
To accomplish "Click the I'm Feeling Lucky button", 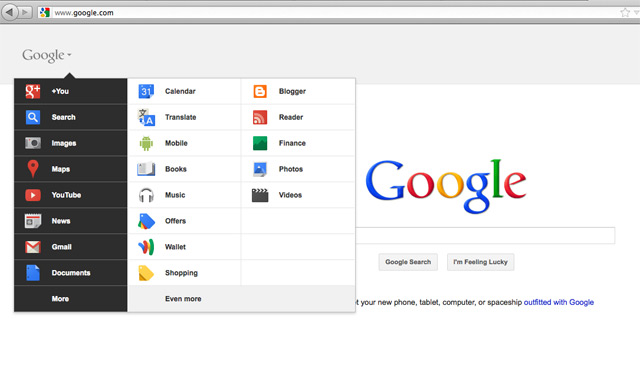I will tap(480, 262).
